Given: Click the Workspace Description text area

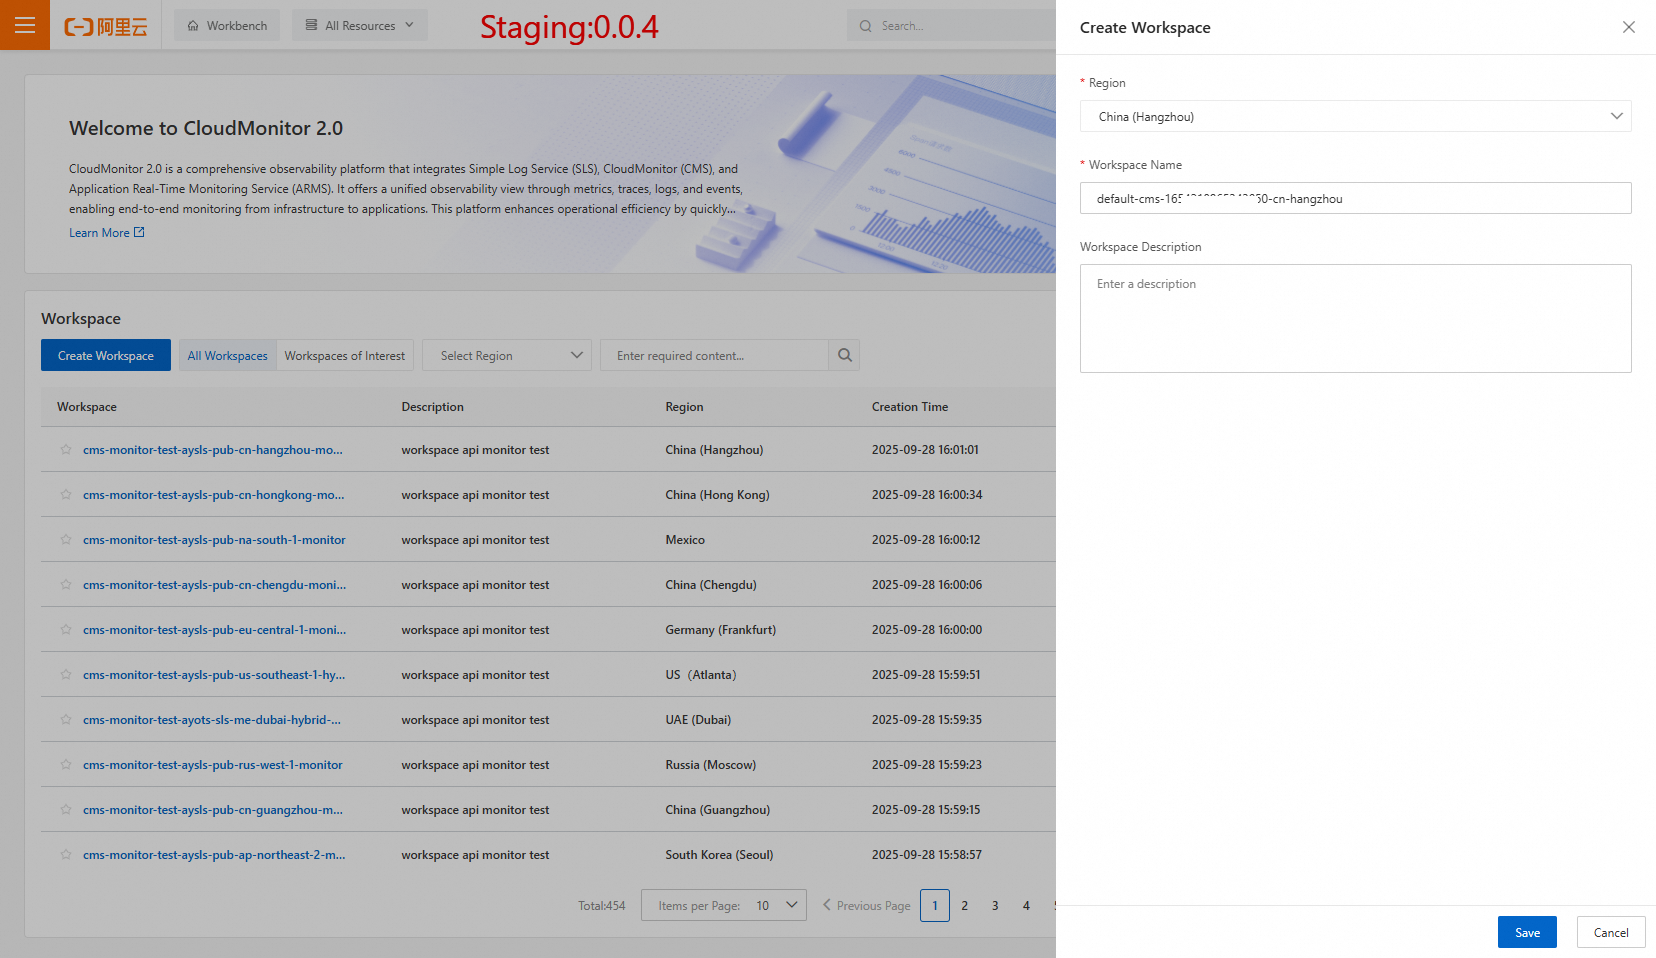Looking at the screenshot, I should click(x=1355, y=318).
